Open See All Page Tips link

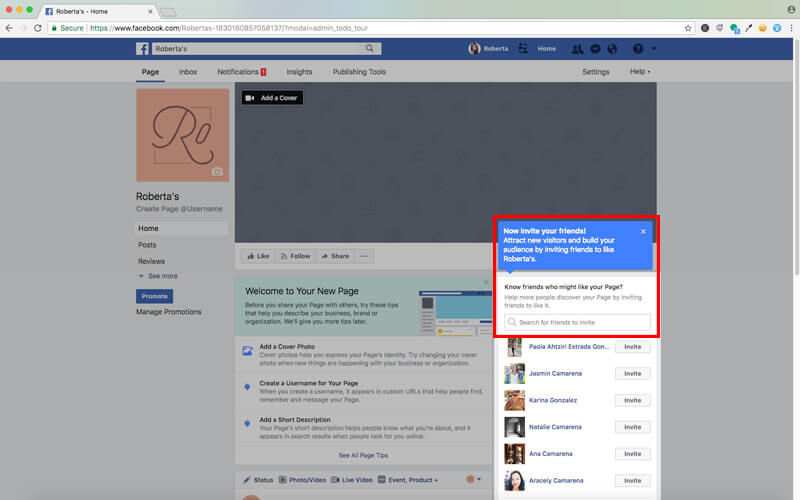pyautogui.click(x=363, y=455)
